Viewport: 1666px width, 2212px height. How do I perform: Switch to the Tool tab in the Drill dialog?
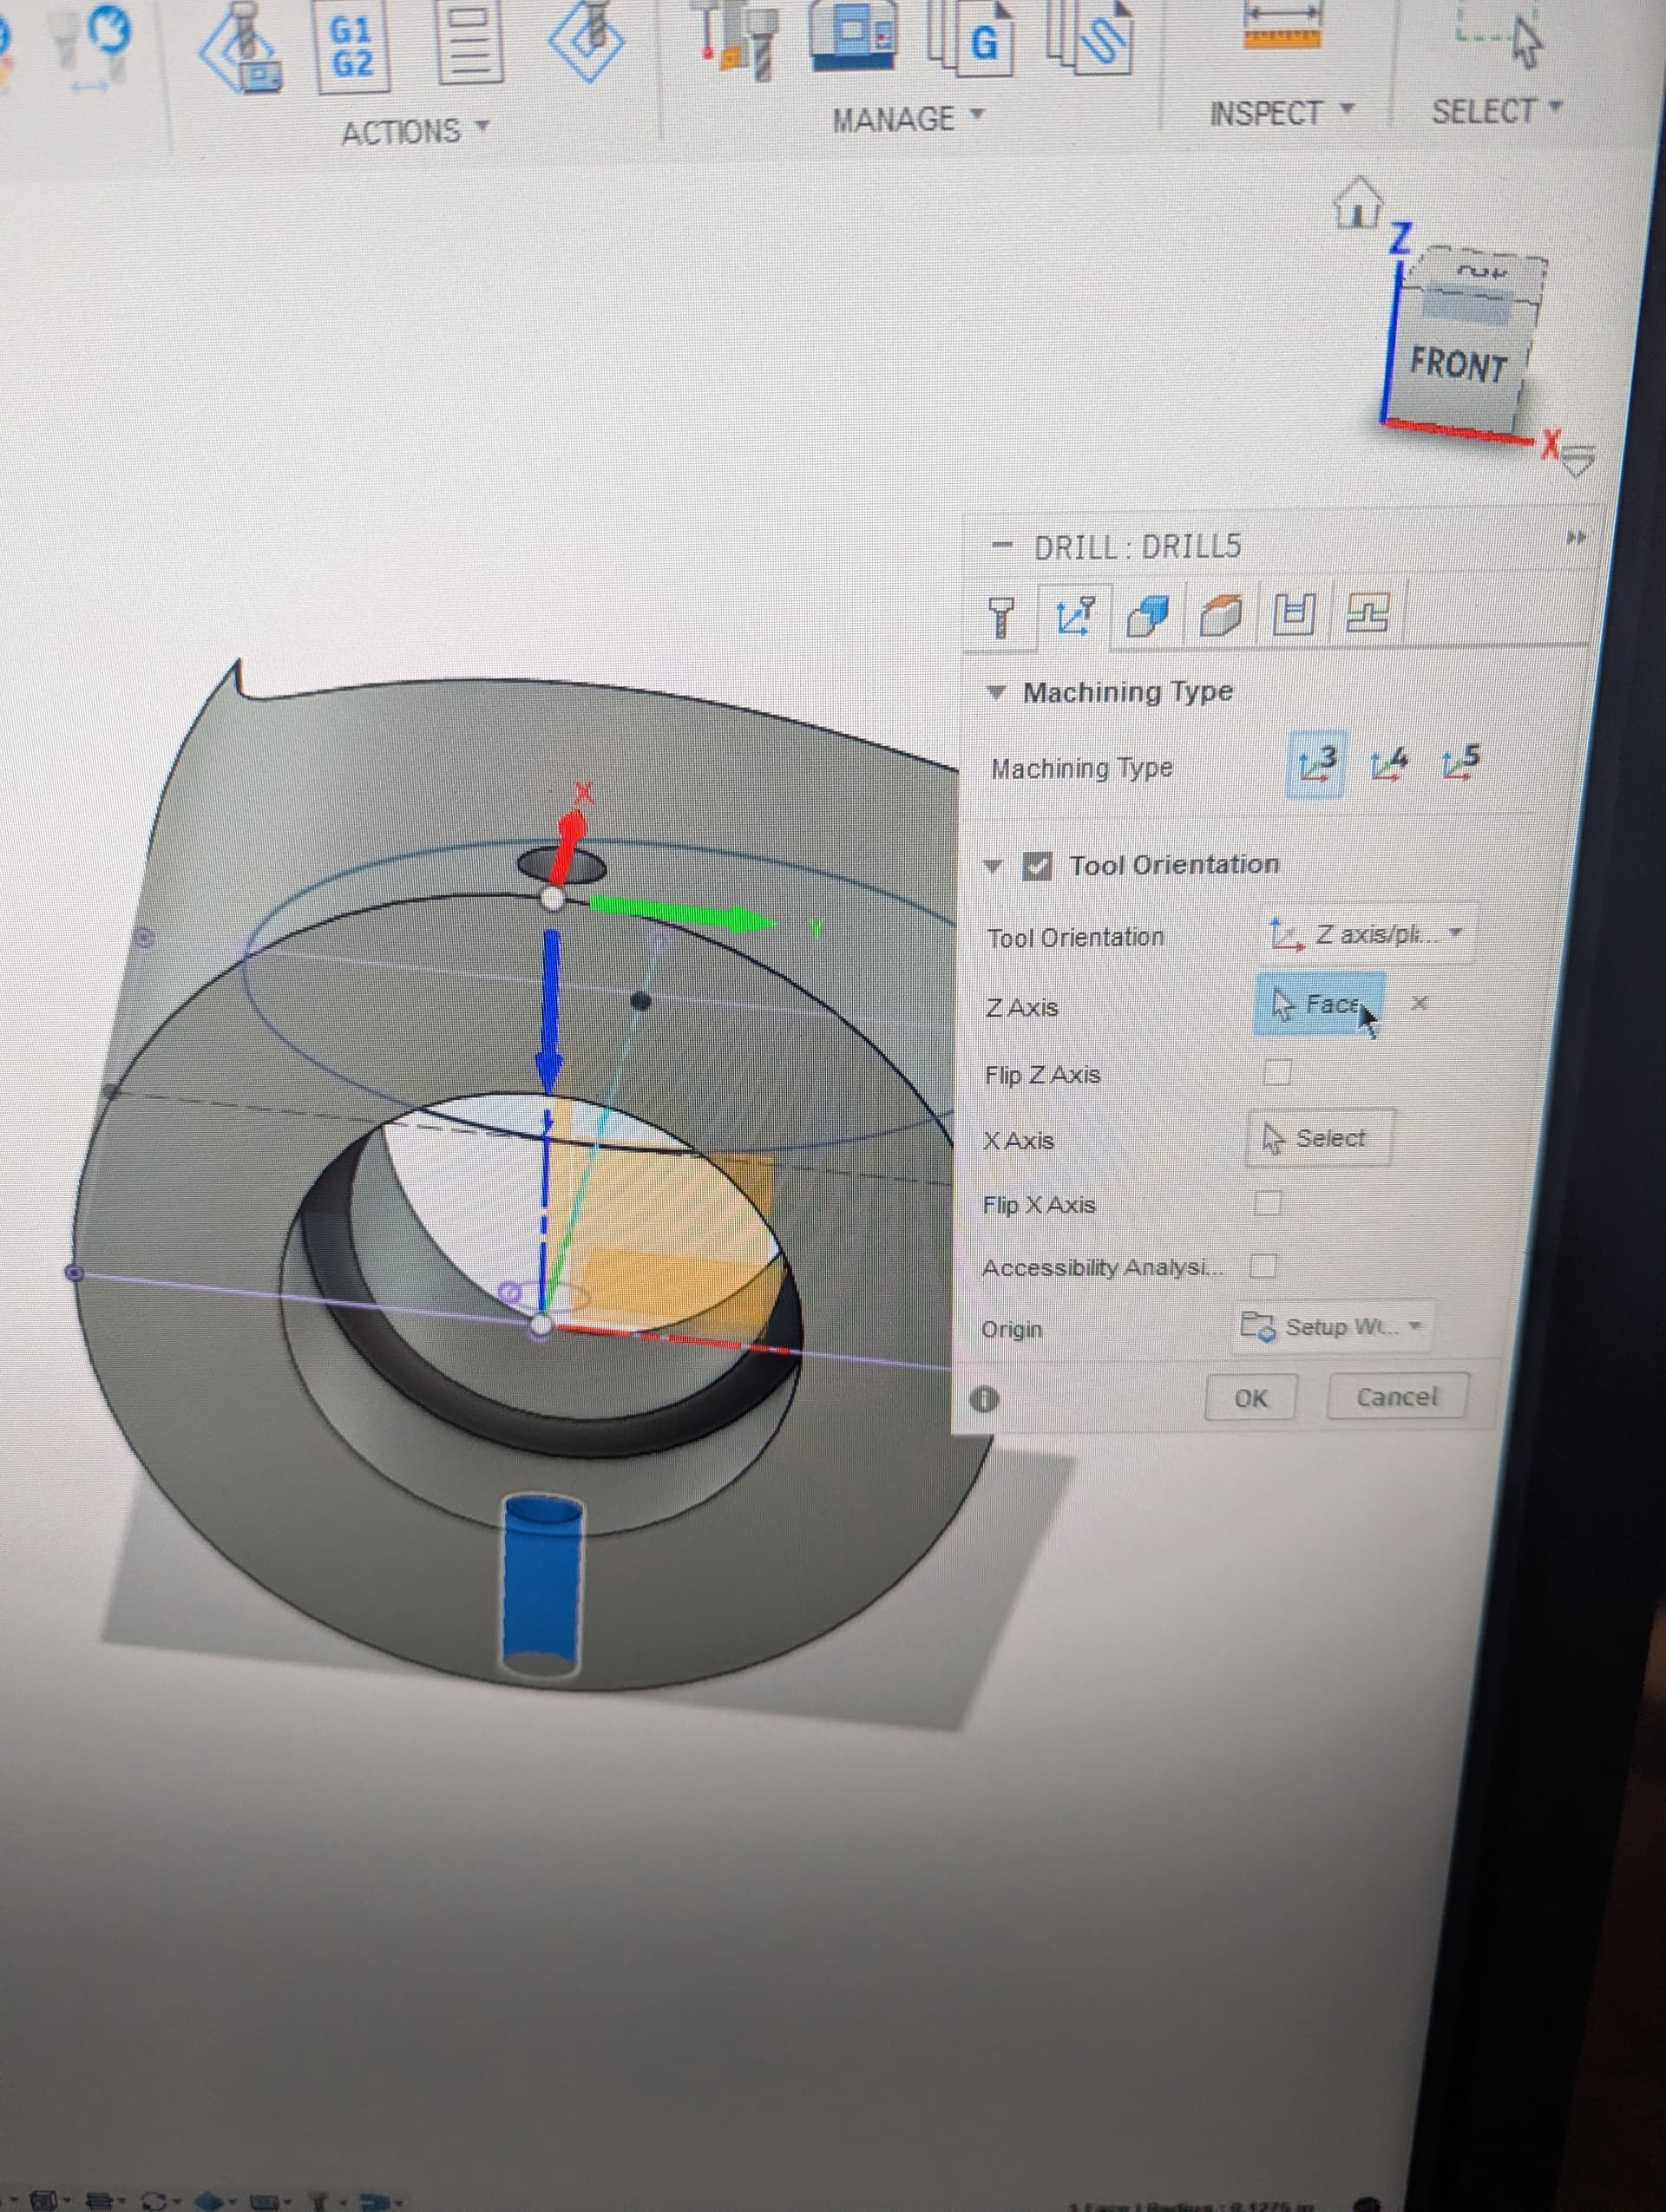click(x=1000, y=617)
